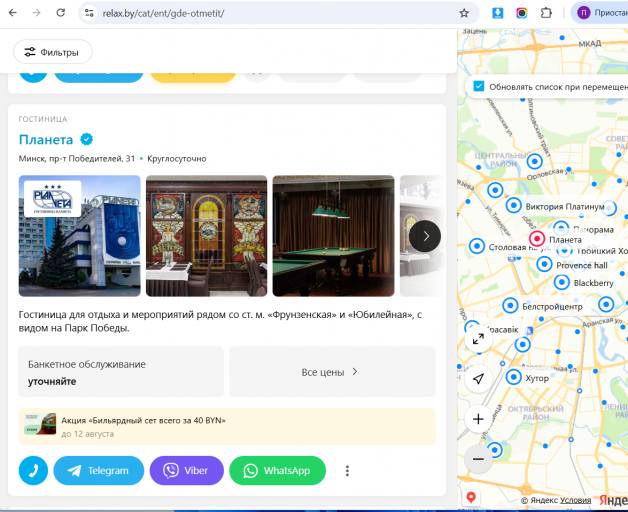
Task: Select the red Планета map marker
Action: [537, 239]
